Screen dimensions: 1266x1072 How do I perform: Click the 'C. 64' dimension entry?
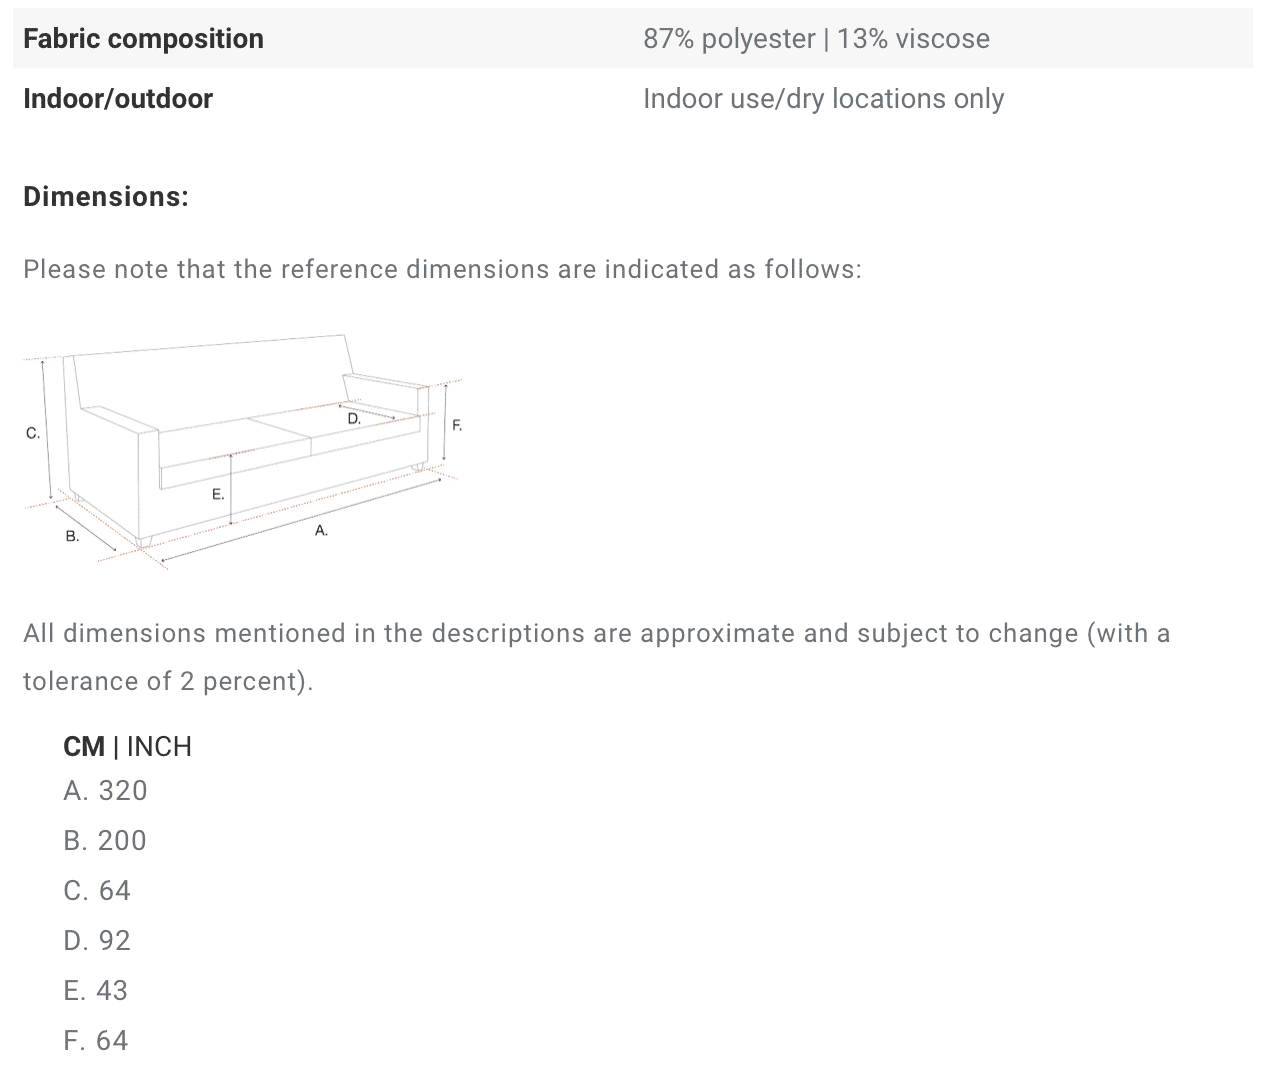click(97, 891)
